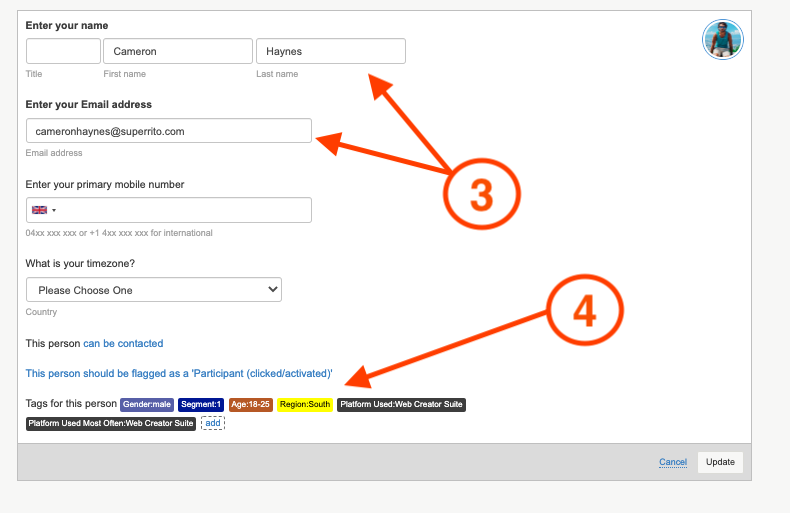Screen dimensions: 790x513
Task: Focus the Last name field containing Haynes
Action: tap(330, 51)
